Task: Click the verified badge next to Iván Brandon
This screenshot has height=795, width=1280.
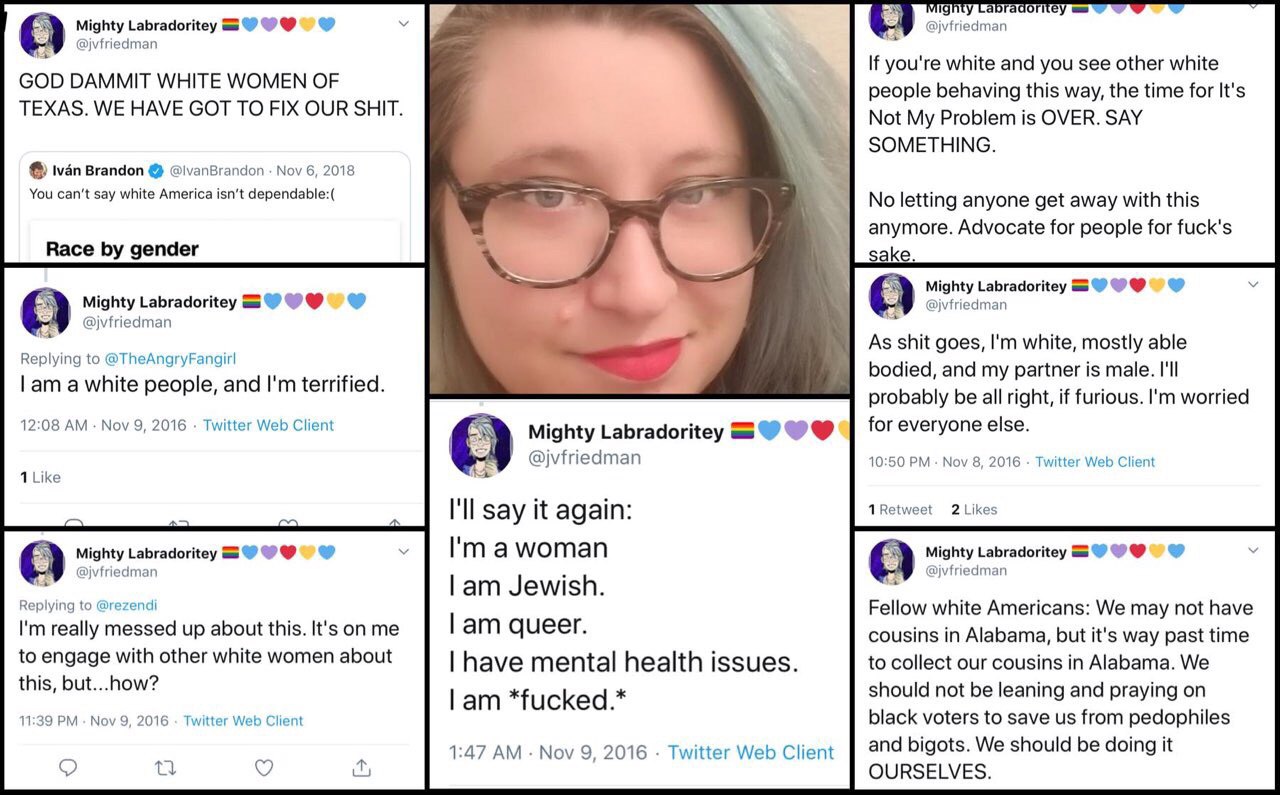Action: 154,170
